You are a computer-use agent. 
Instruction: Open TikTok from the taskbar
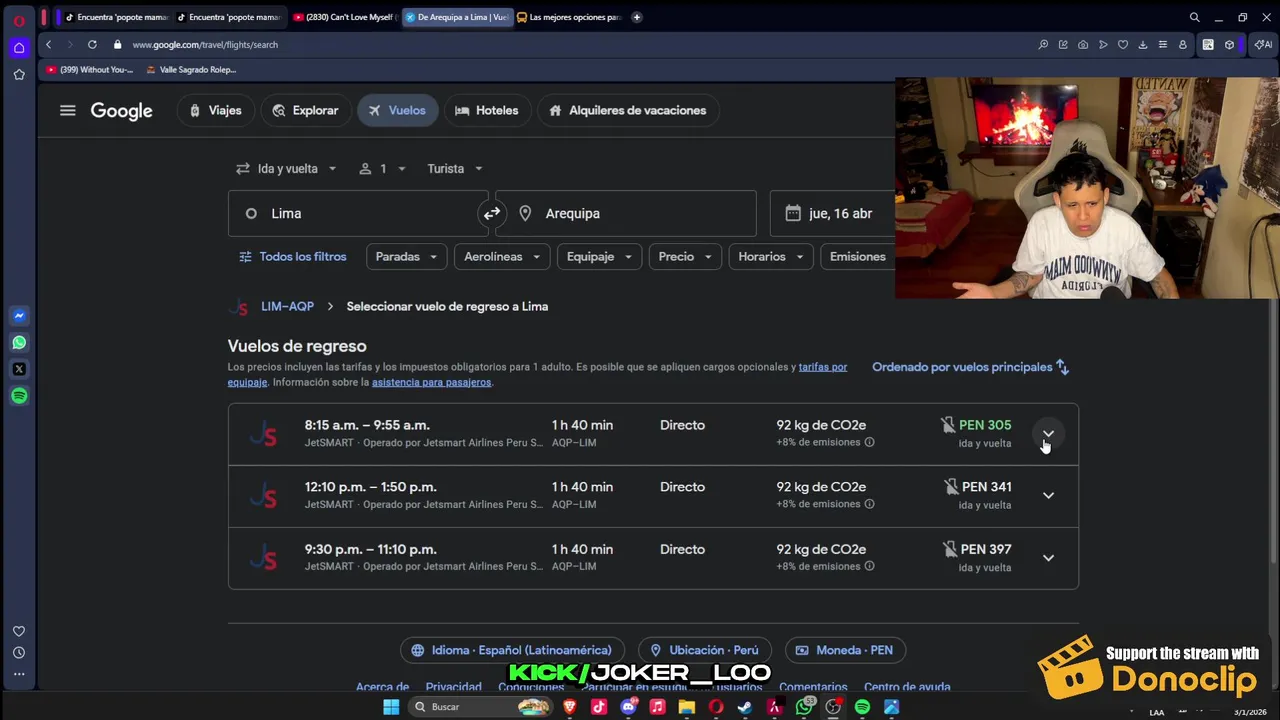point(599,707)
